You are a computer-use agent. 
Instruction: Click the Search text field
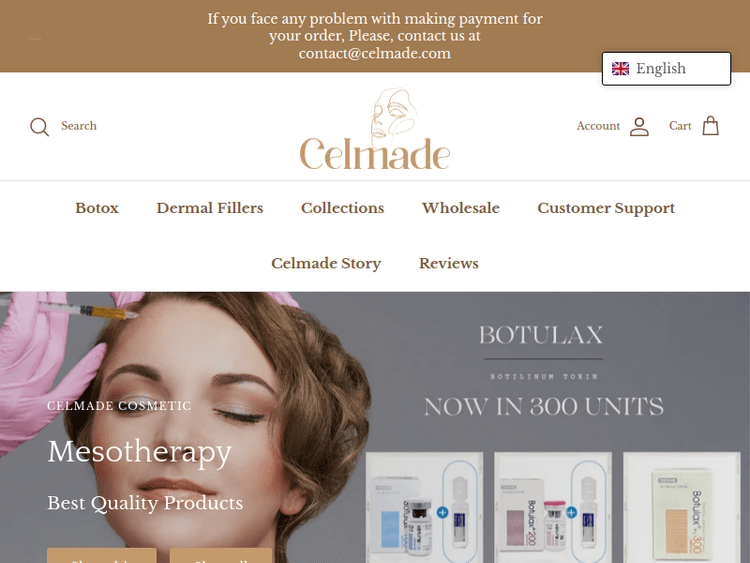pos(79,126)
